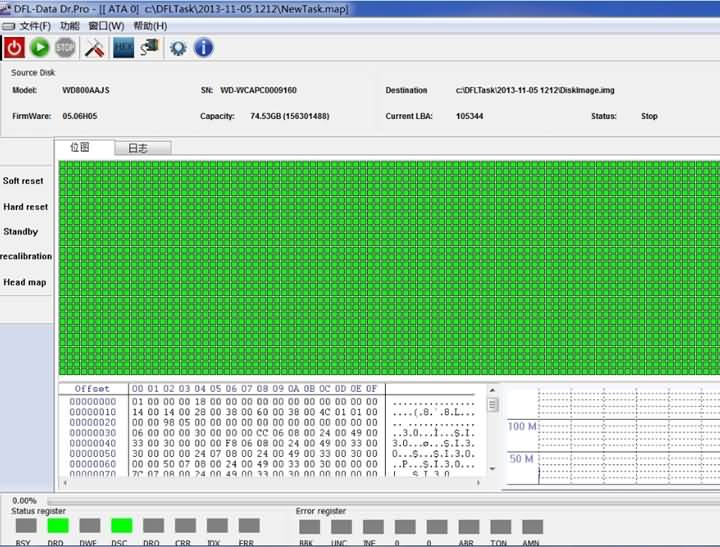Screen dimensions: 720x547
Task: Click the green DSC status indicator
Action: tap(121, 525)
